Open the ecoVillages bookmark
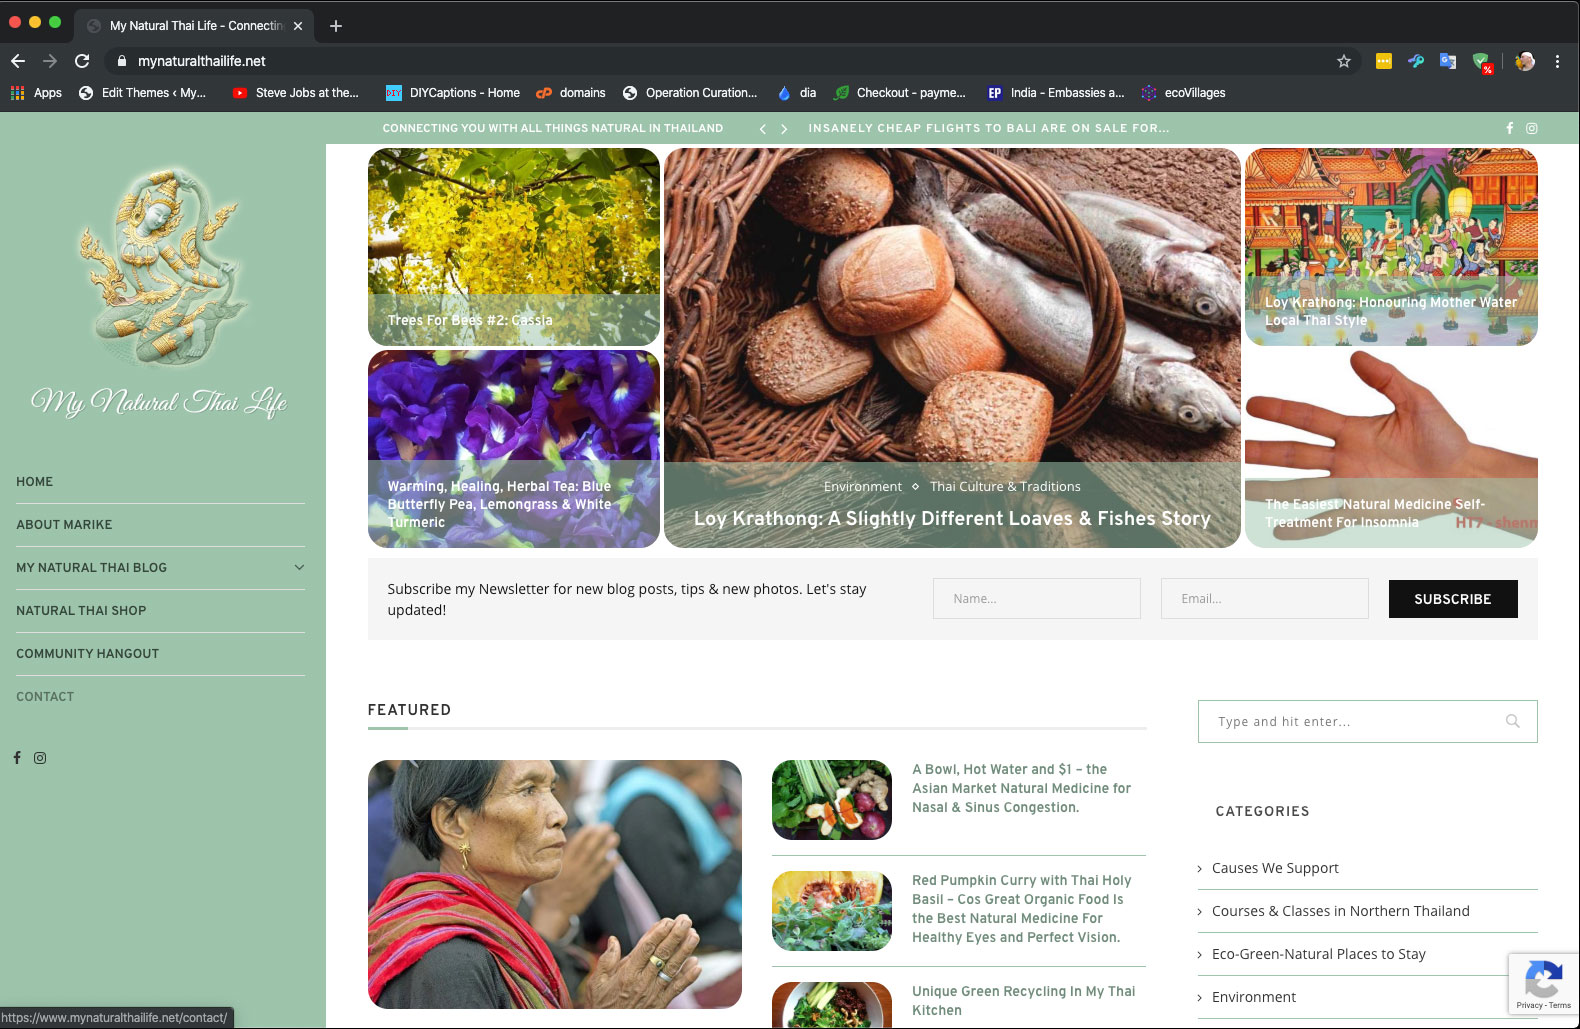Image resolution: width=1580 pixels, height=1029 pixels. point(1183,93)
